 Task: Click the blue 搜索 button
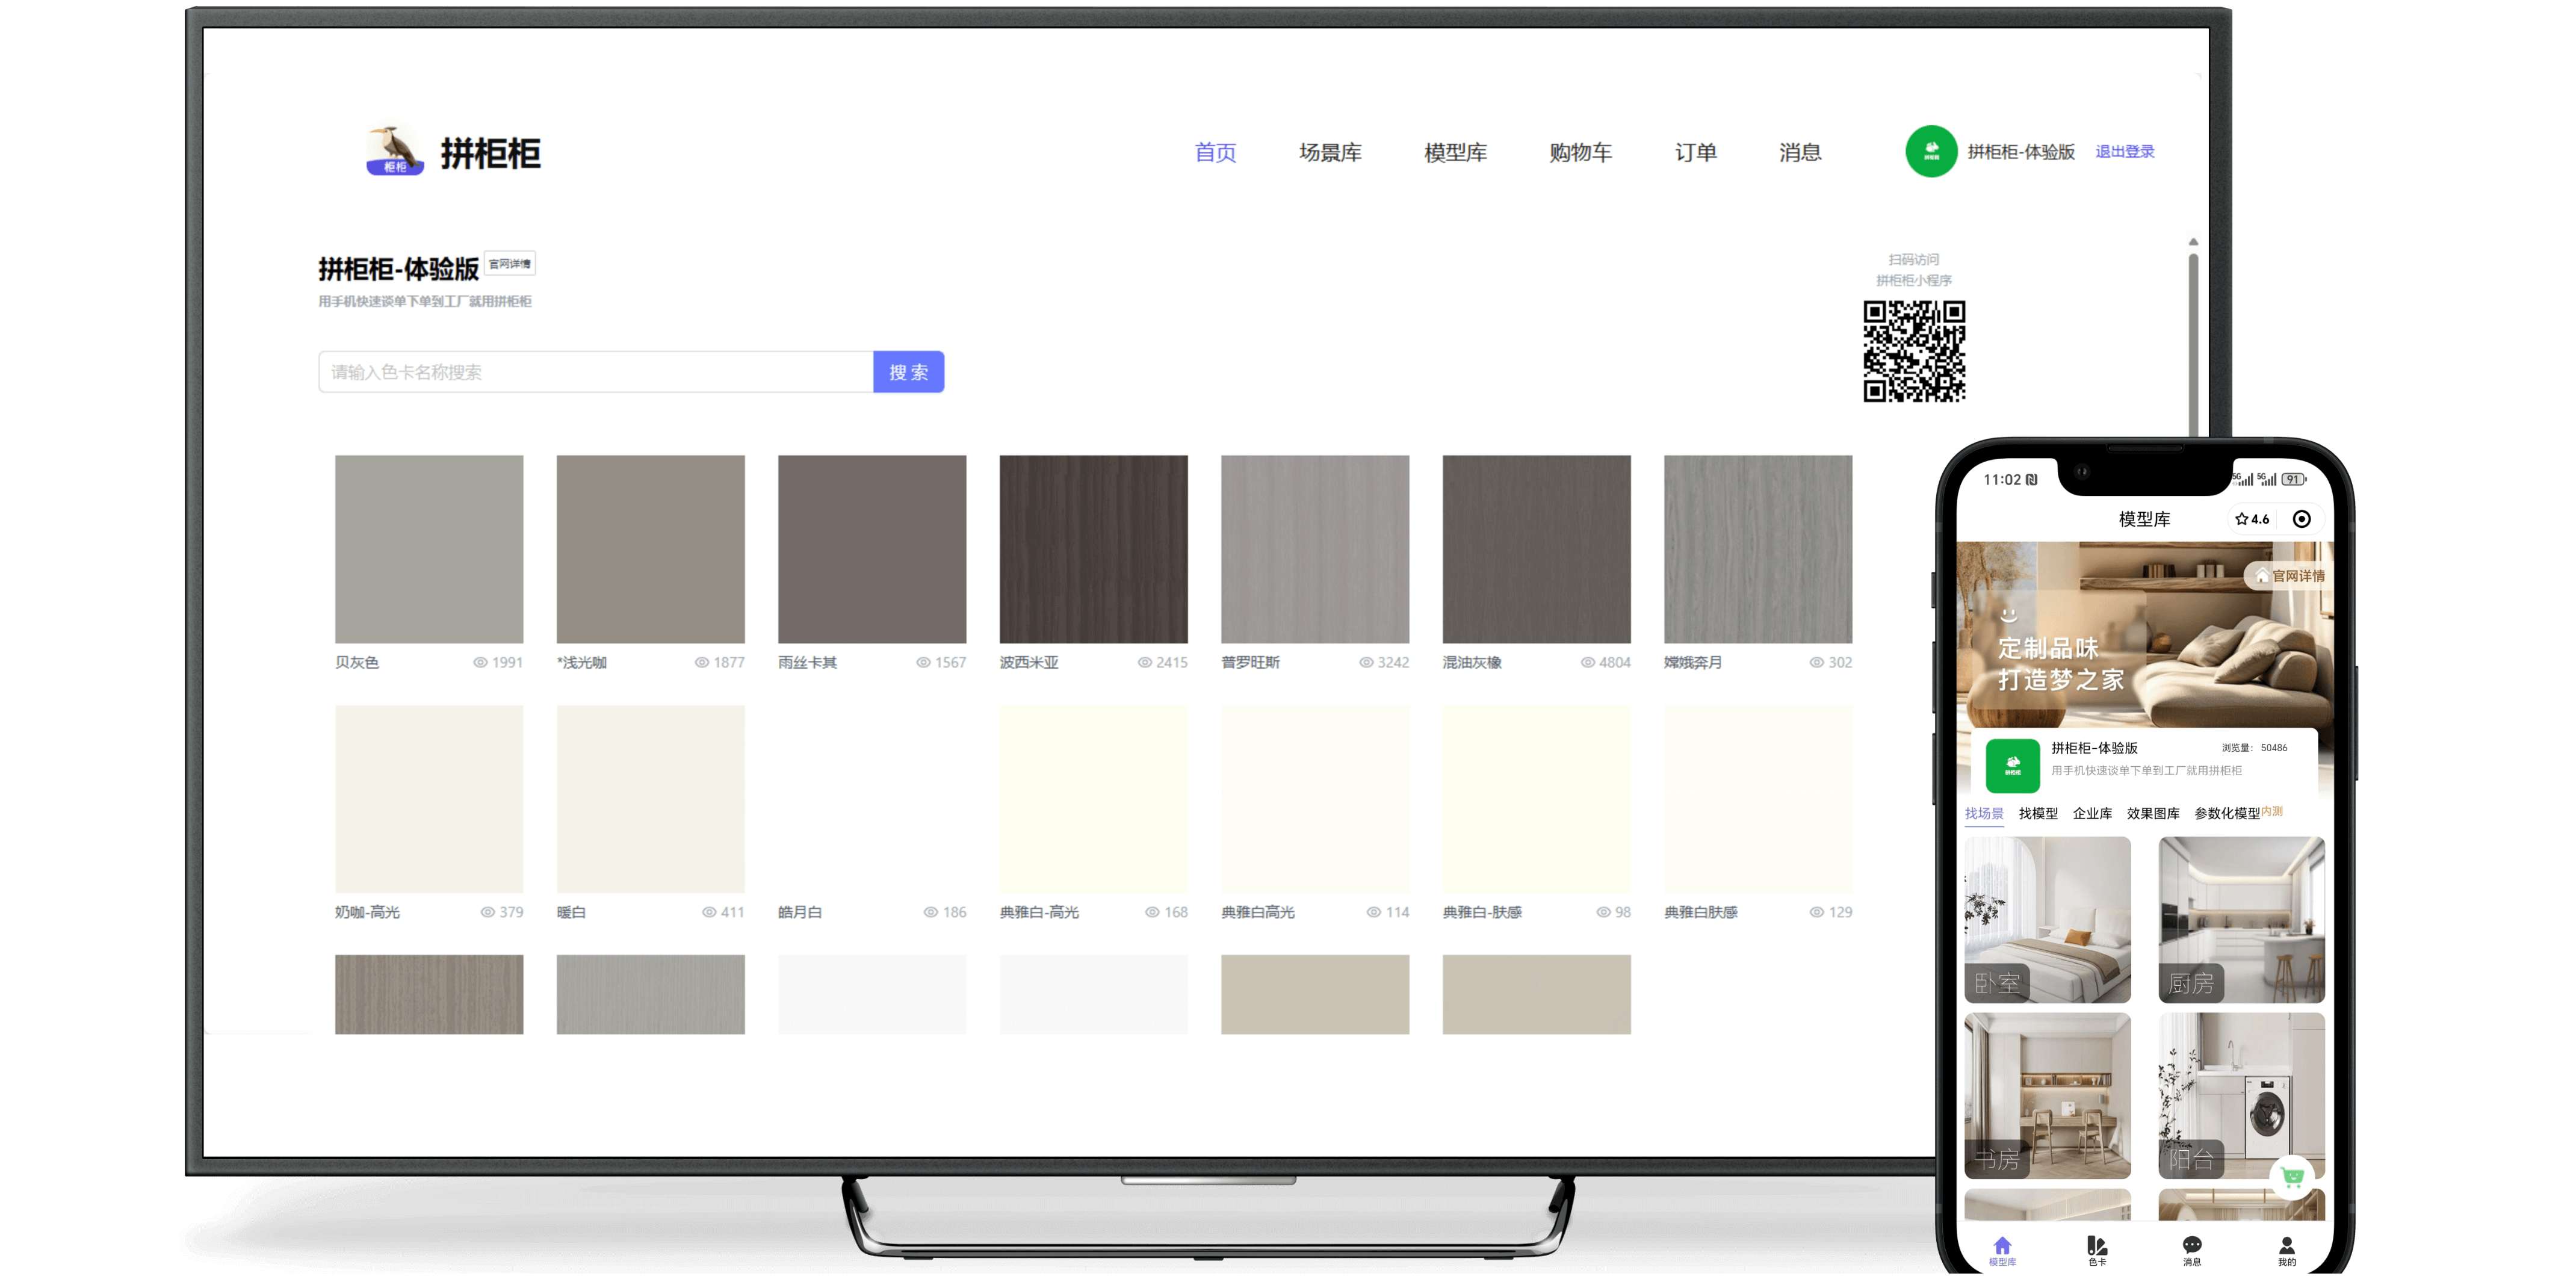tap(908, 372)
